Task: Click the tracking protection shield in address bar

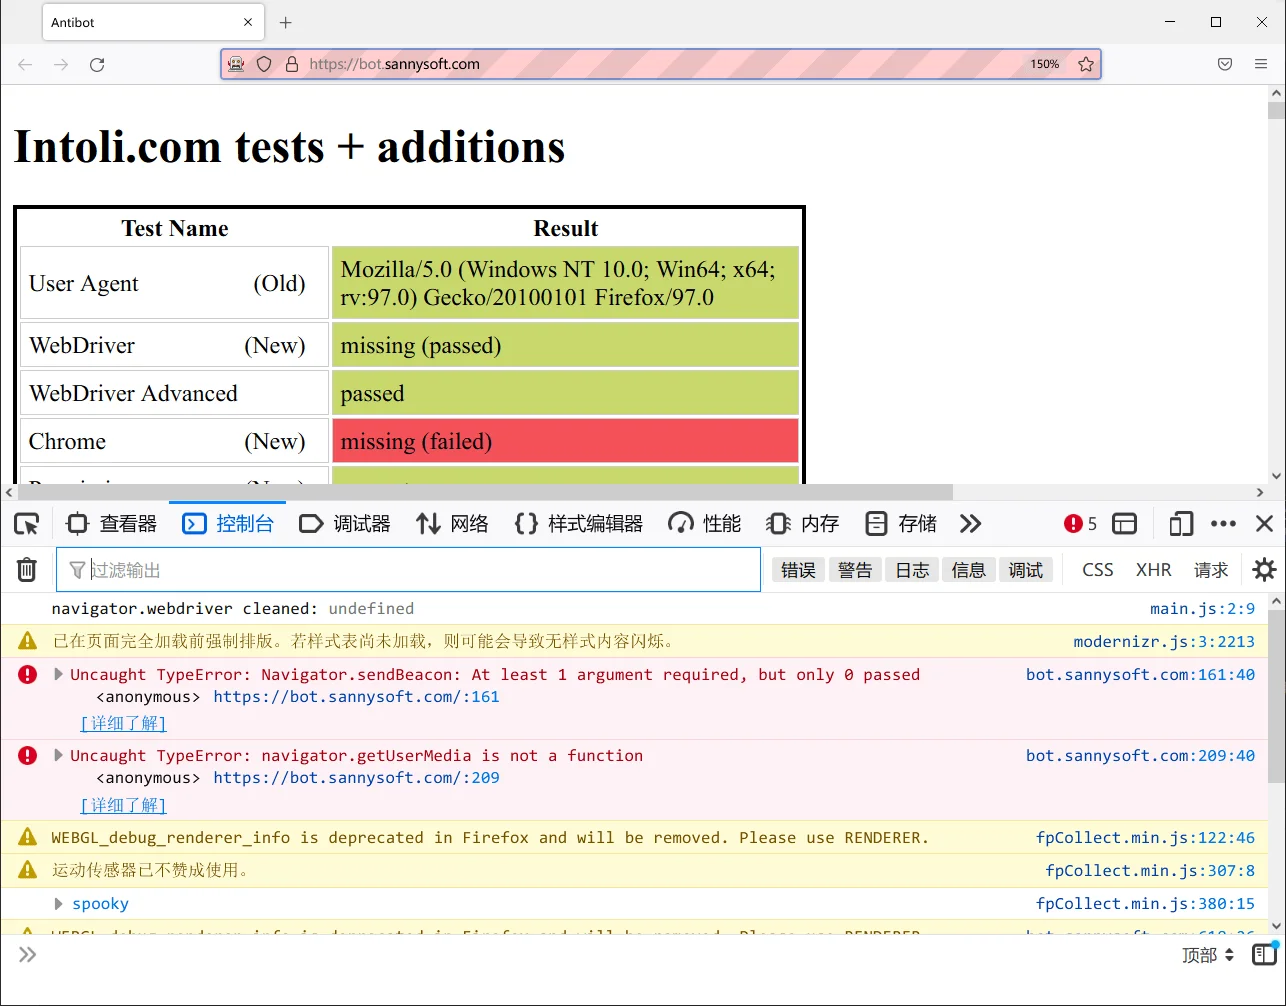Action: (262, 63)
